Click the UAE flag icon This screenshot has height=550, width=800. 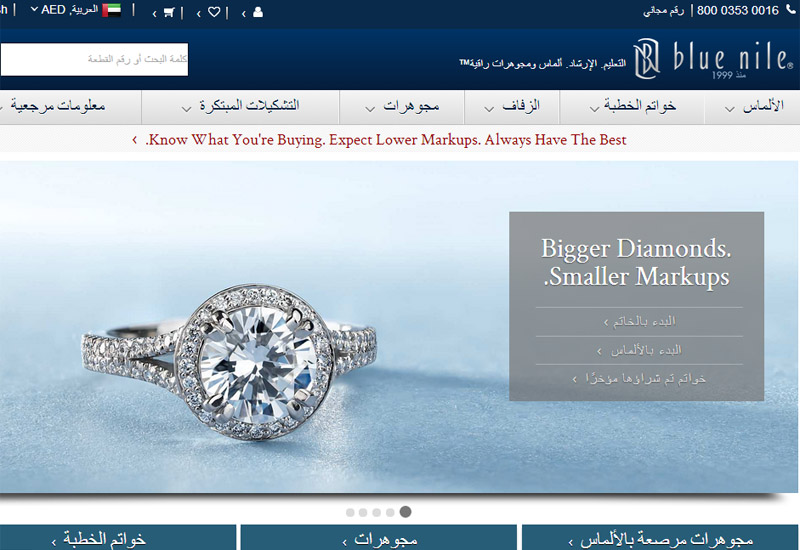(112, 10)
